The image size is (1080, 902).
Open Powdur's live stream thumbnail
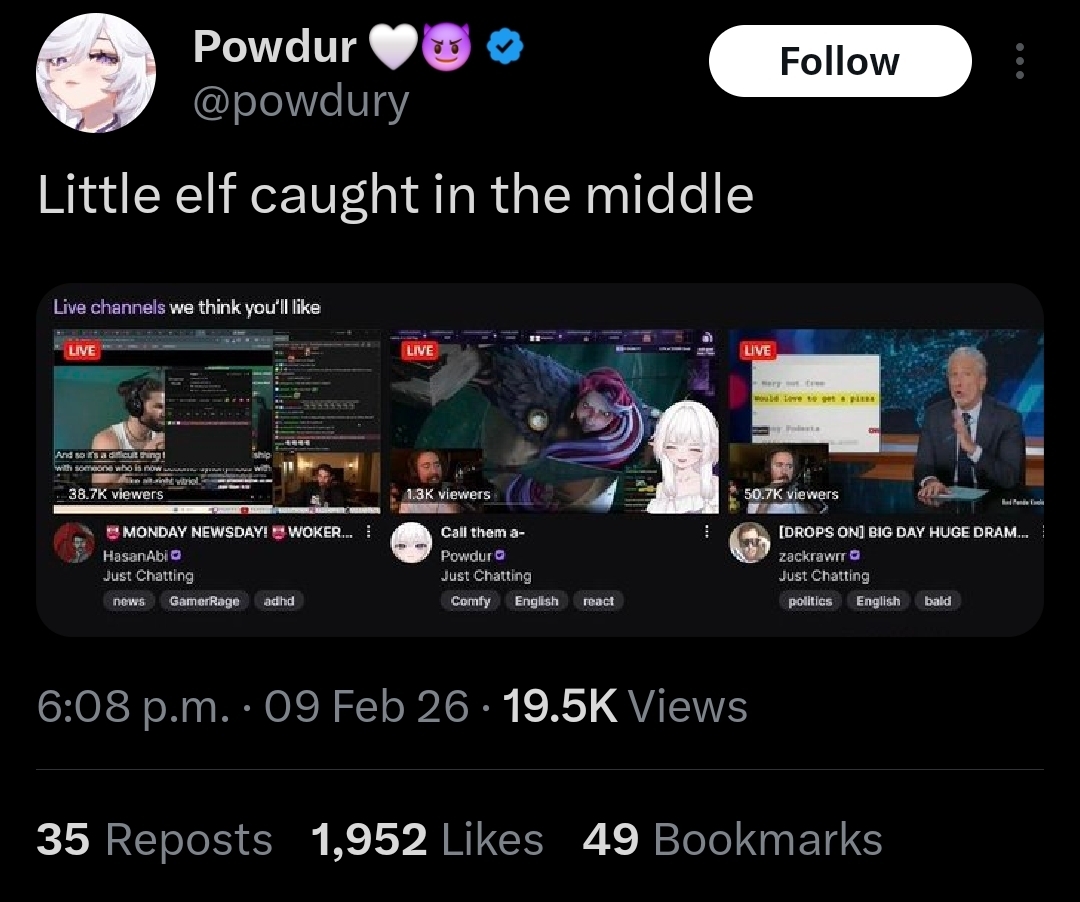[554, 421]
